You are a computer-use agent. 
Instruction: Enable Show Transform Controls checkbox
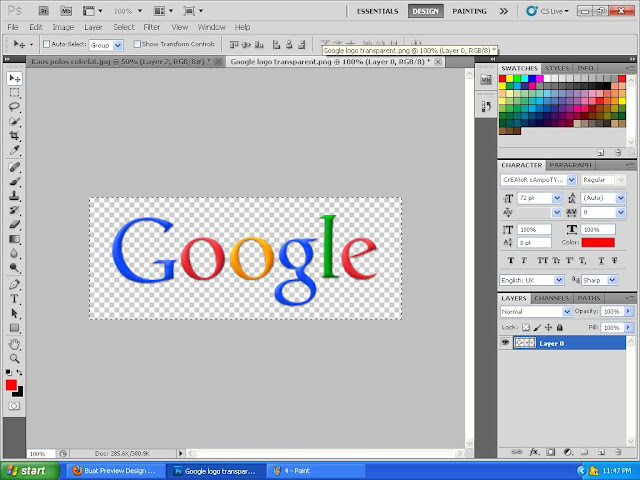tap(137, 44)
